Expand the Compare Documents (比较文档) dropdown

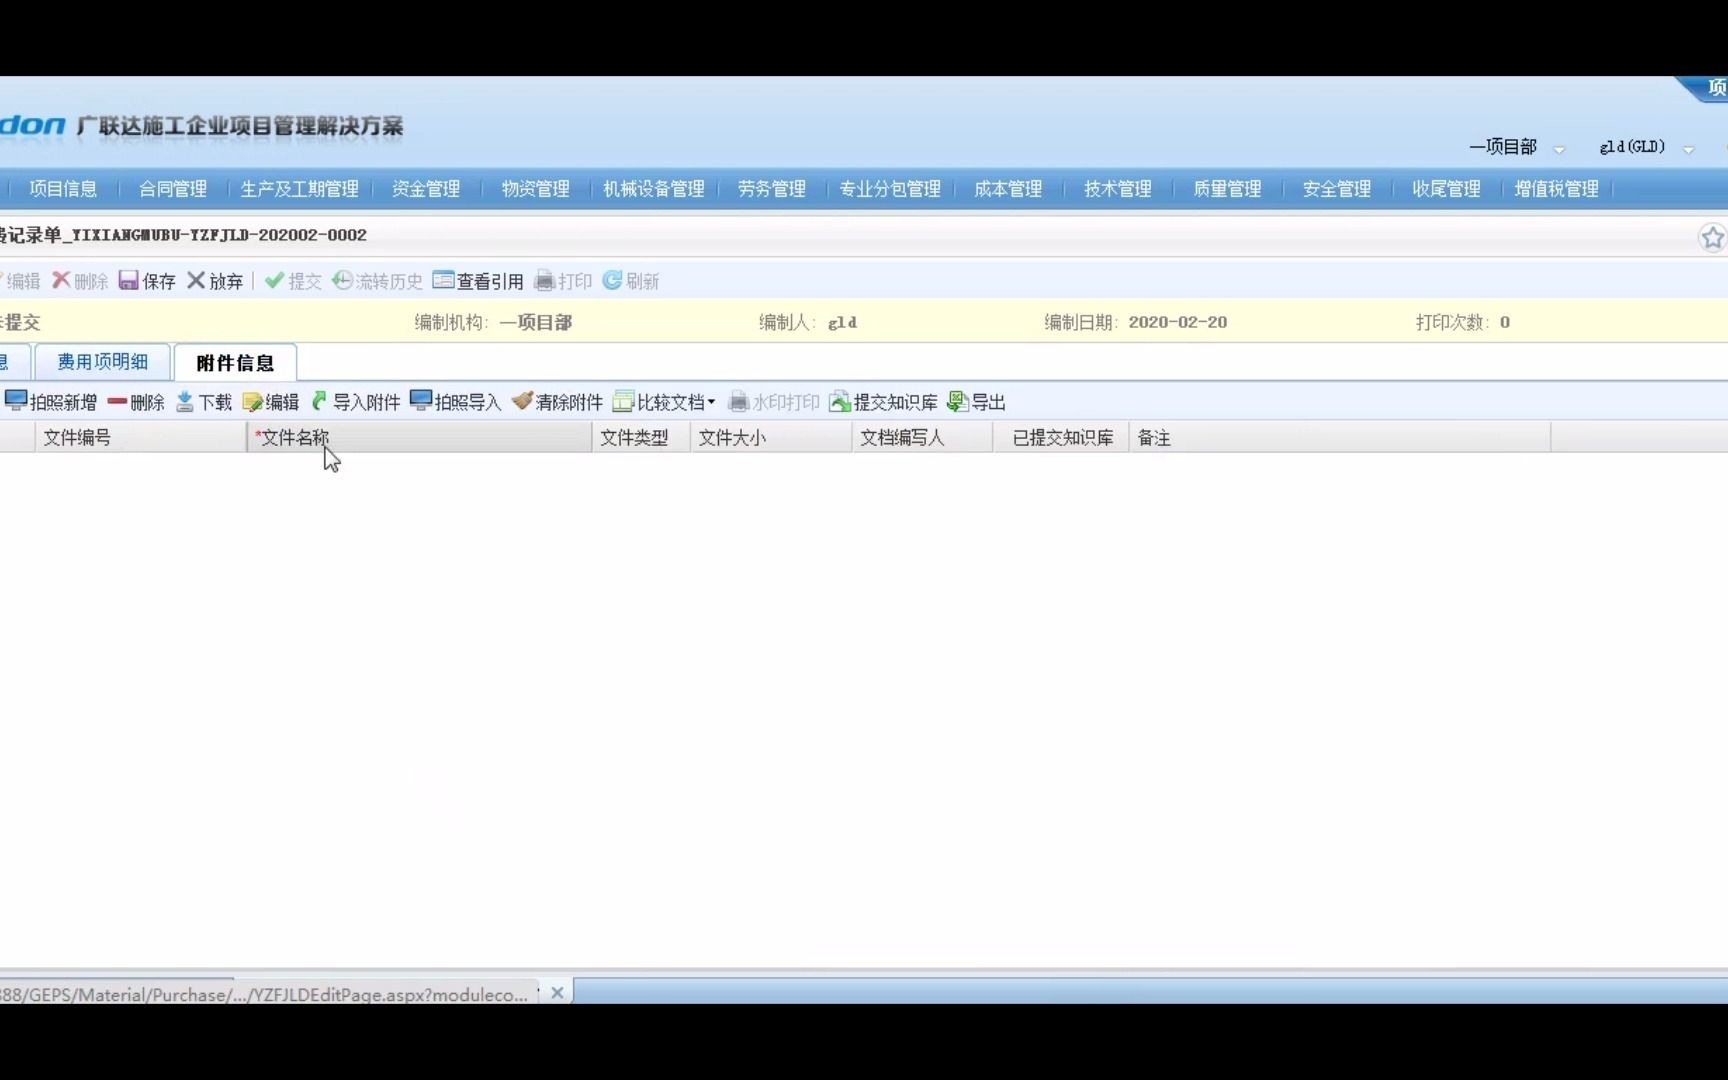tap(711, 402)
